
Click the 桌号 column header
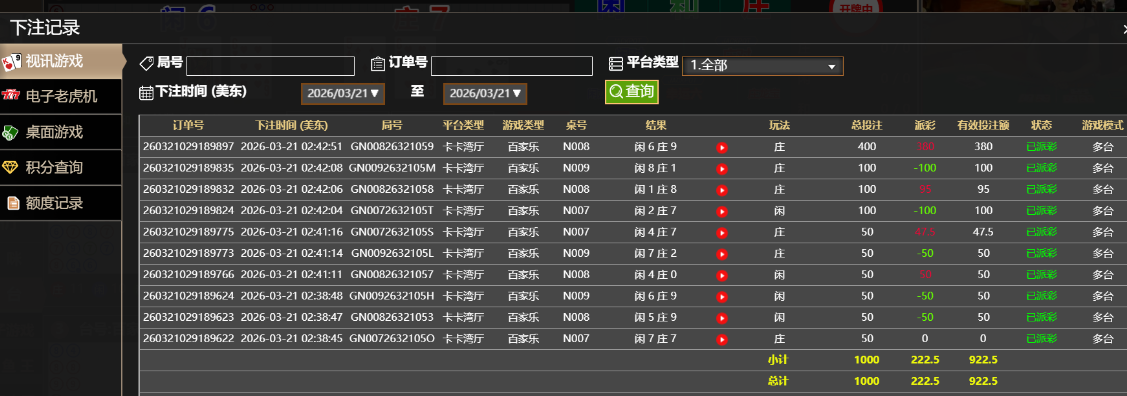coord(576,125)
